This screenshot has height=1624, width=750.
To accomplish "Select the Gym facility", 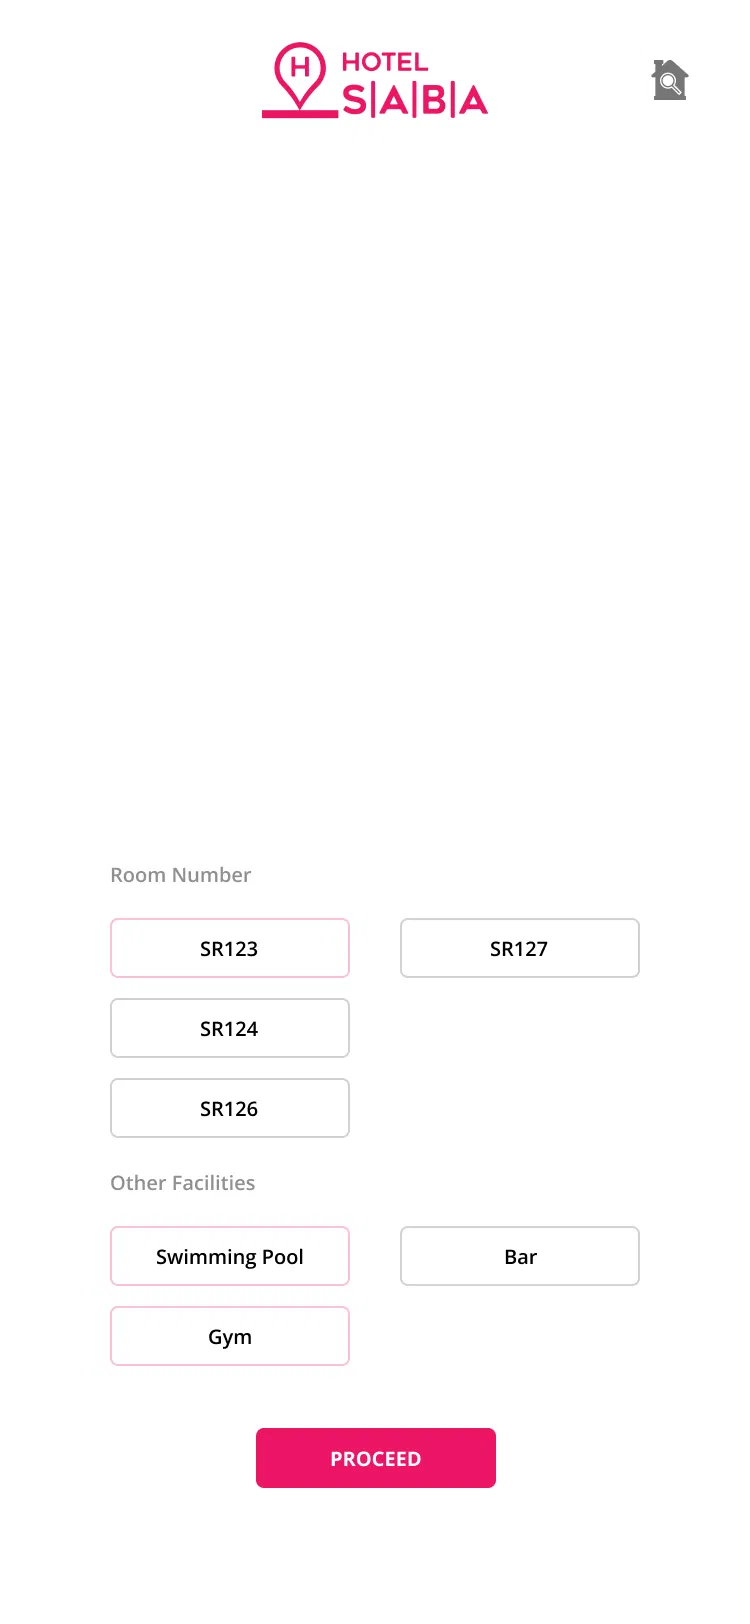I will [x=229, y=1336].
